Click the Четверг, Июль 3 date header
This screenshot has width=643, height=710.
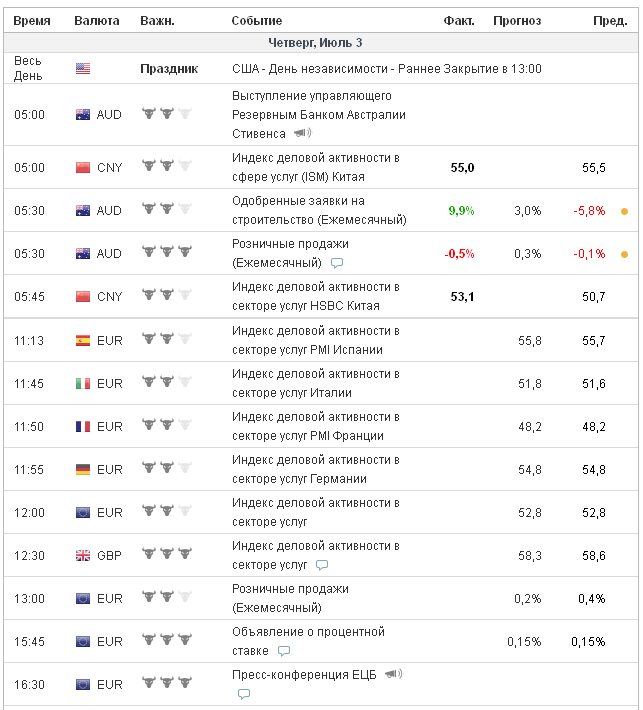315,42
